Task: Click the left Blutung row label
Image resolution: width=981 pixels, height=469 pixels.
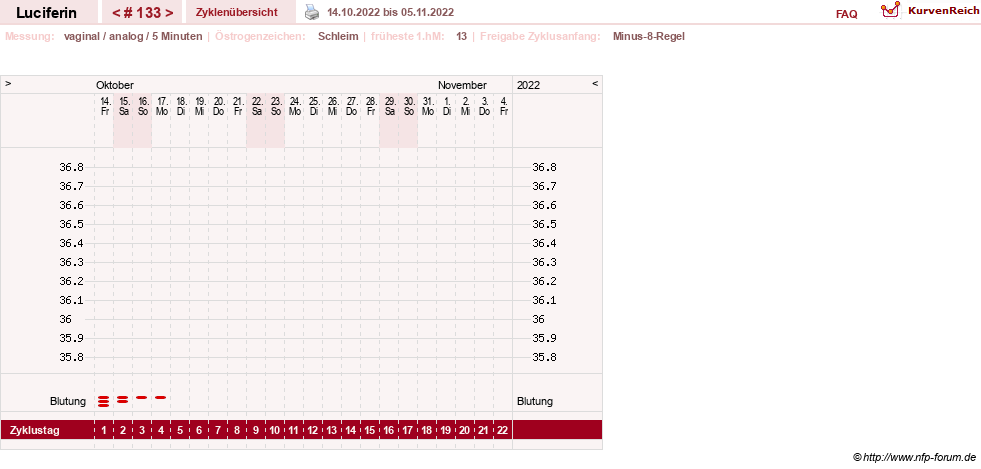Action: tap(68, 401)
